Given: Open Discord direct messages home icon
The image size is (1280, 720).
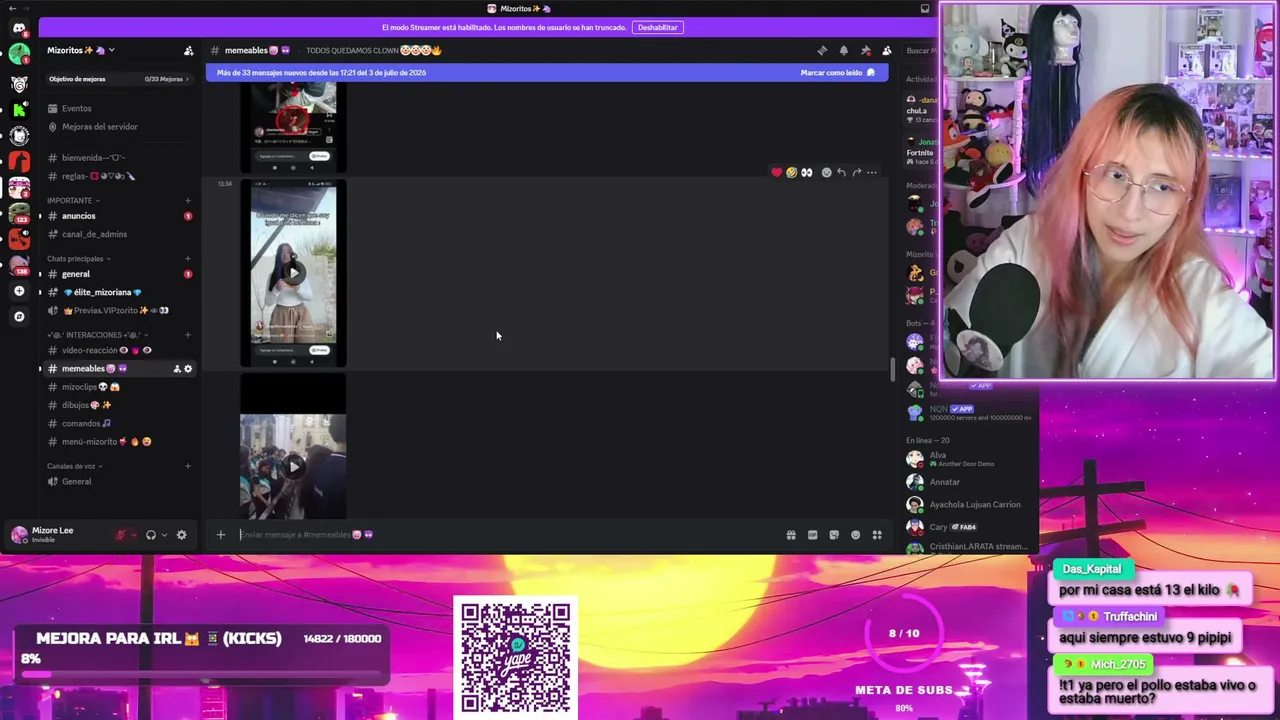Looking at the screenshot, I should point(19,28).
